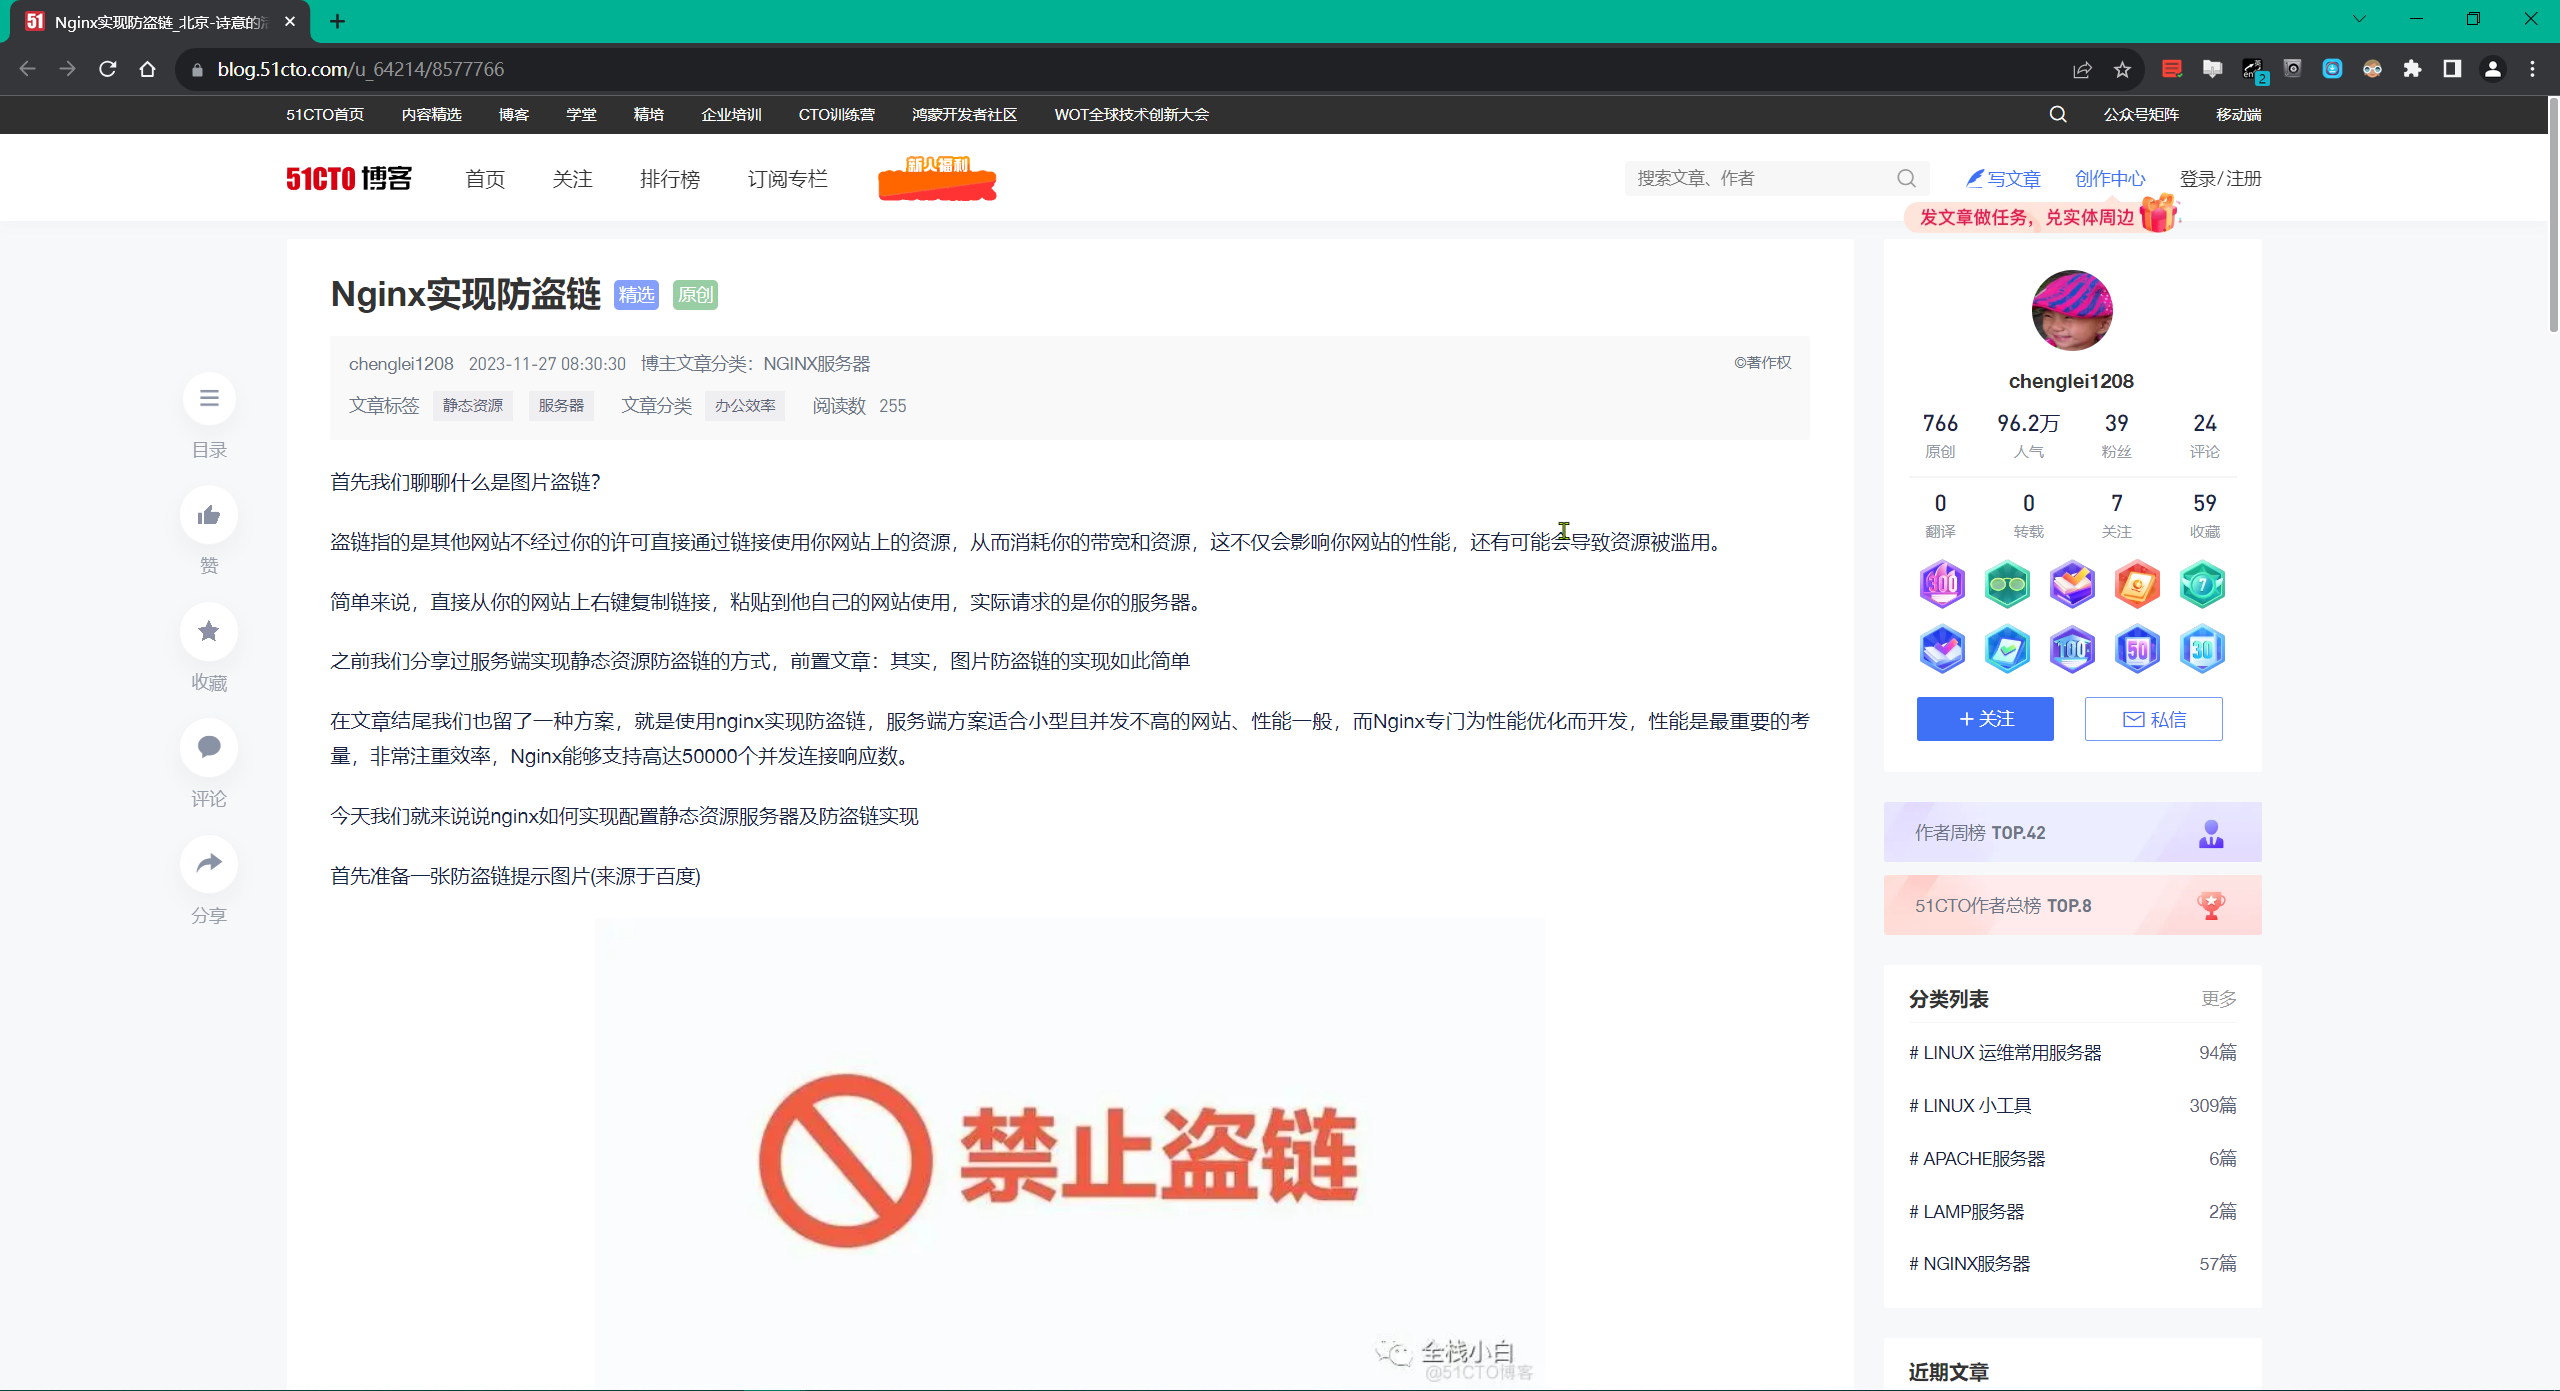2560x1391 pixels.
Task: Click the 禁止盗链 image in article
Action: point(1070,1153)
